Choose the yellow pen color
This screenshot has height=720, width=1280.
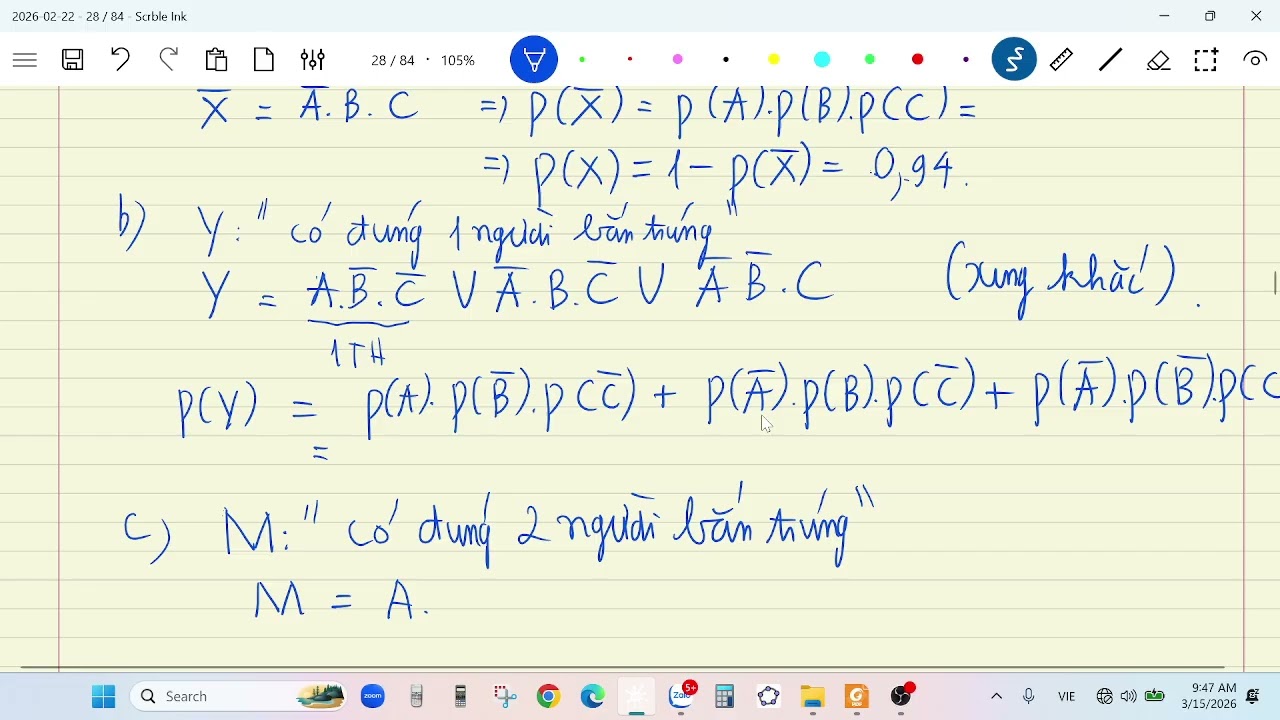774,60
